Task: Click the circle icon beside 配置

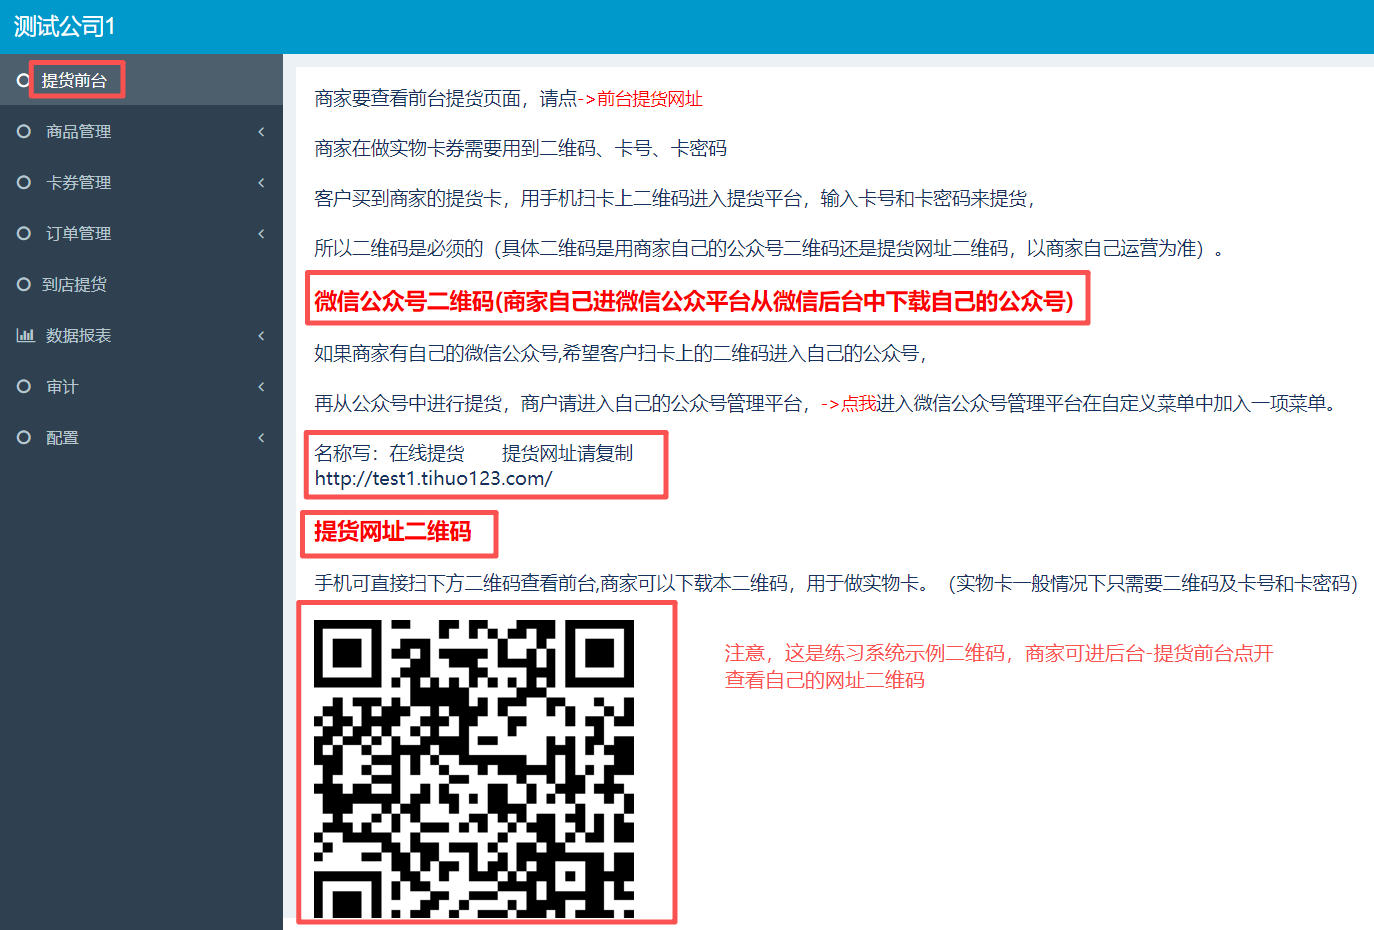Action: click(x=24, y=437)
